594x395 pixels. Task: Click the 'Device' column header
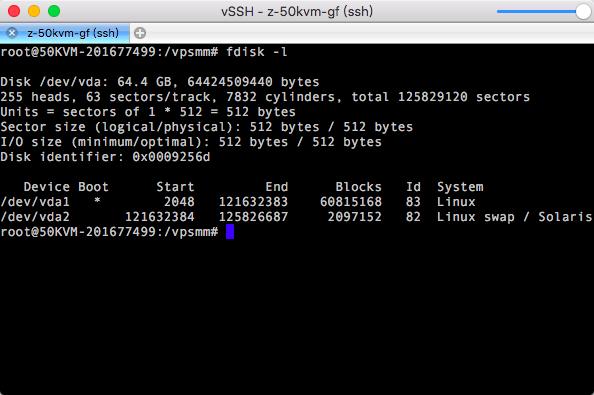click(47, 187)
